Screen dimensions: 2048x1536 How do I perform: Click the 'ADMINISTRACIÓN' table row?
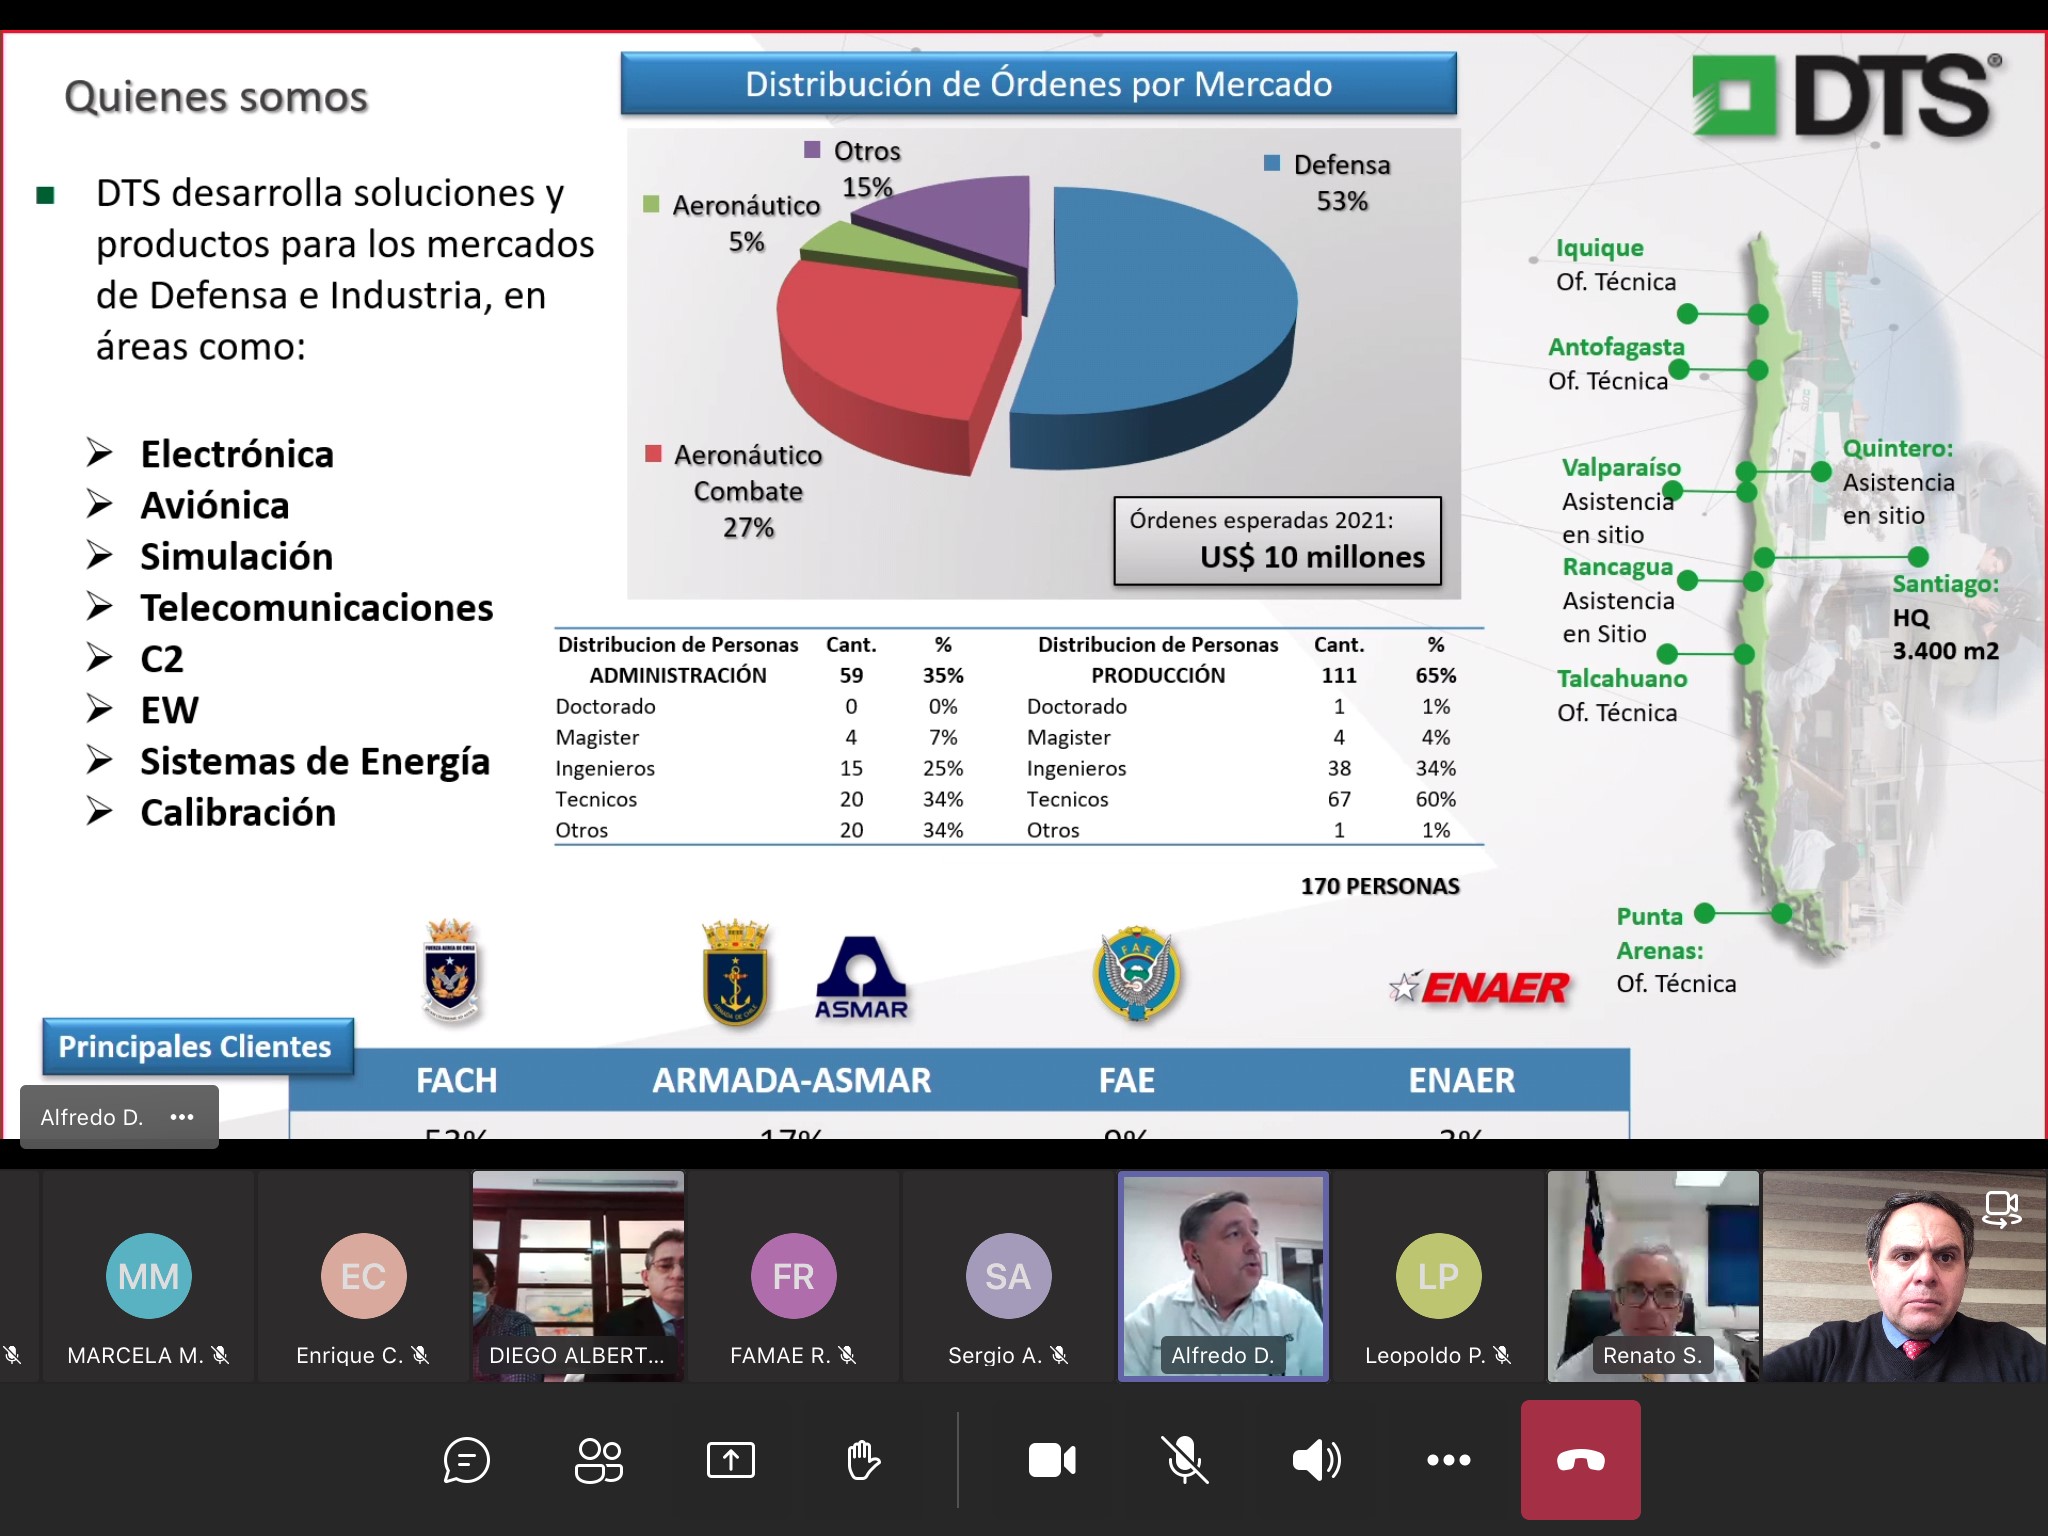click(760, 675)
